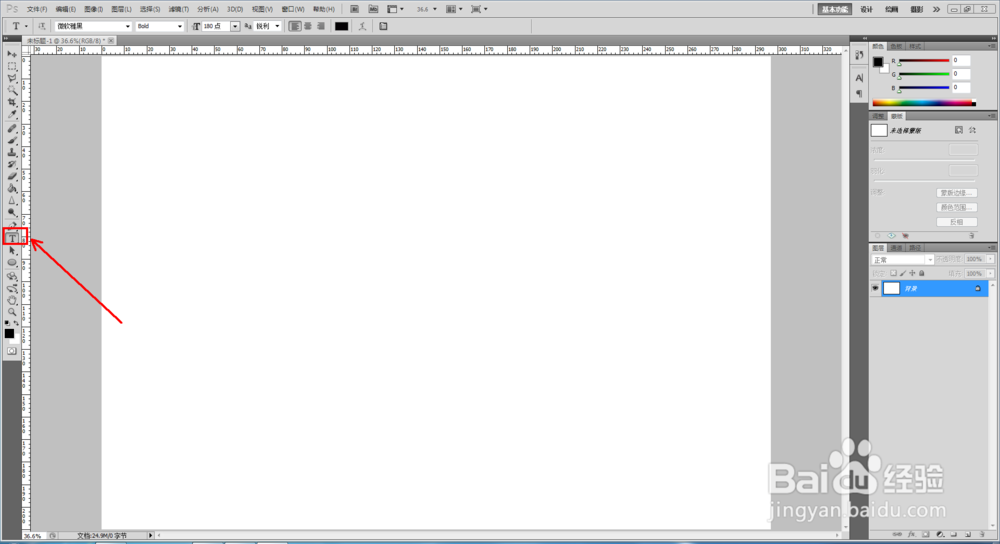1000x544 pixels.
Task: Select the Move tool in toolbox
Action: pyautogui.click(x=11, y=54)
